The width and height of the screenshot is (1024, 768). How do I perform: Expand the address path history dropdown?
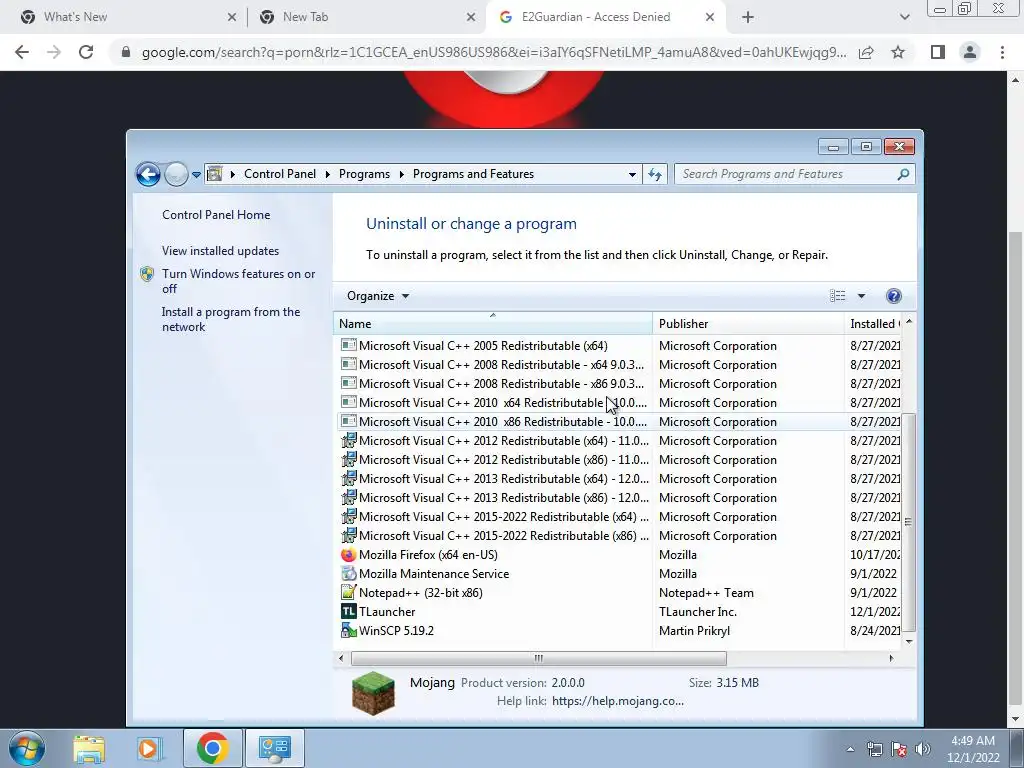pyautogui.click(x=632, y=174)
